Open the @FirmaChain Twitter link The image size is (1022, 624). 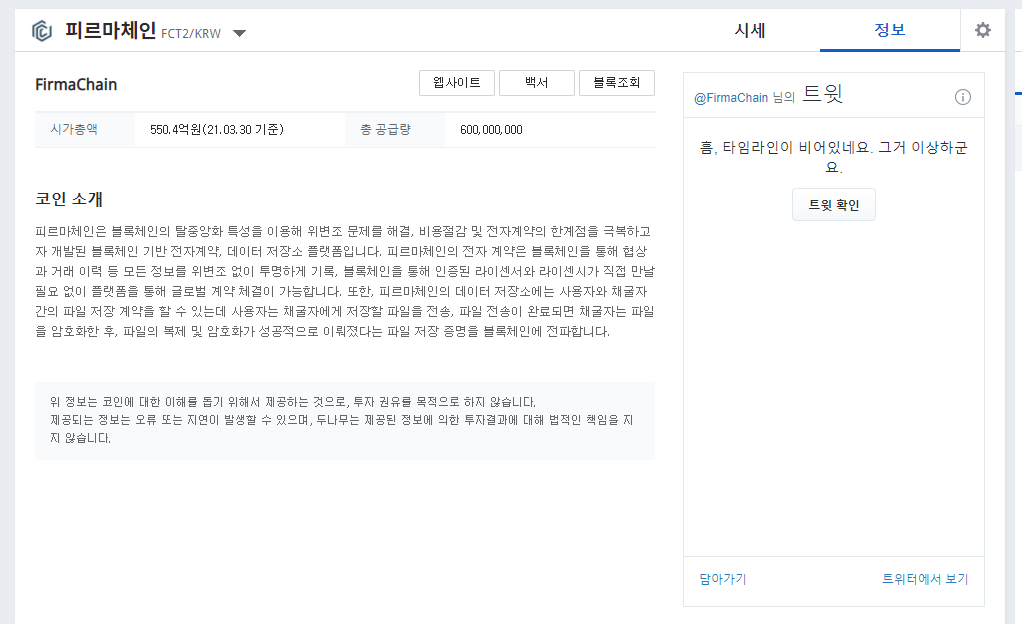[x=731, y=98]
